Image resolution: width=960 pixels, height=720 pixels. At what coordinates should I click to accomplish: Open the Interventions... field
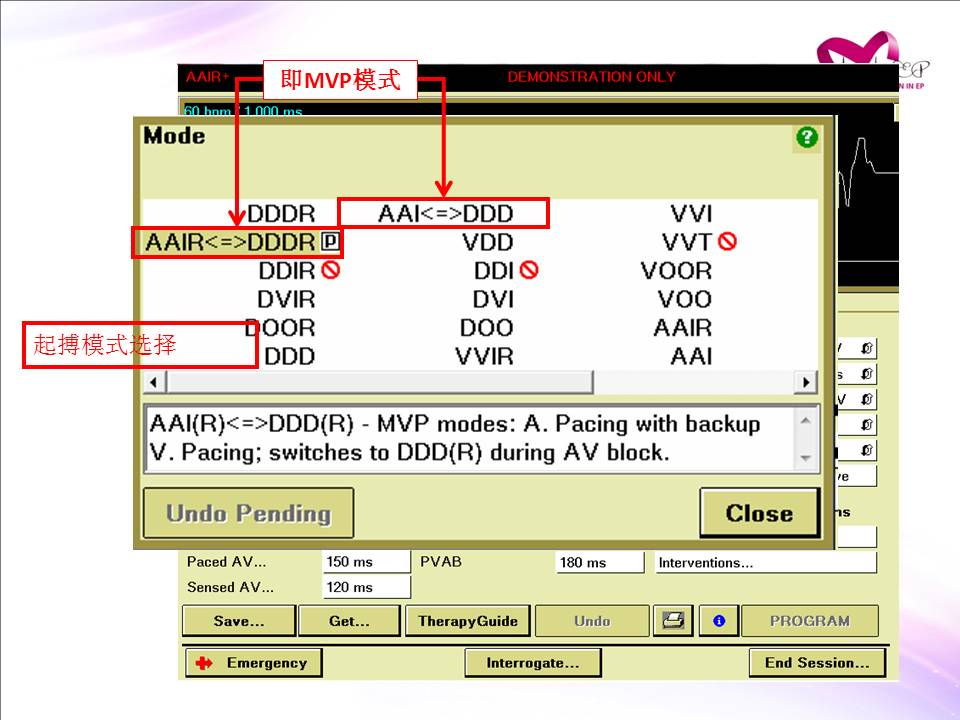(x=765, y=562)
